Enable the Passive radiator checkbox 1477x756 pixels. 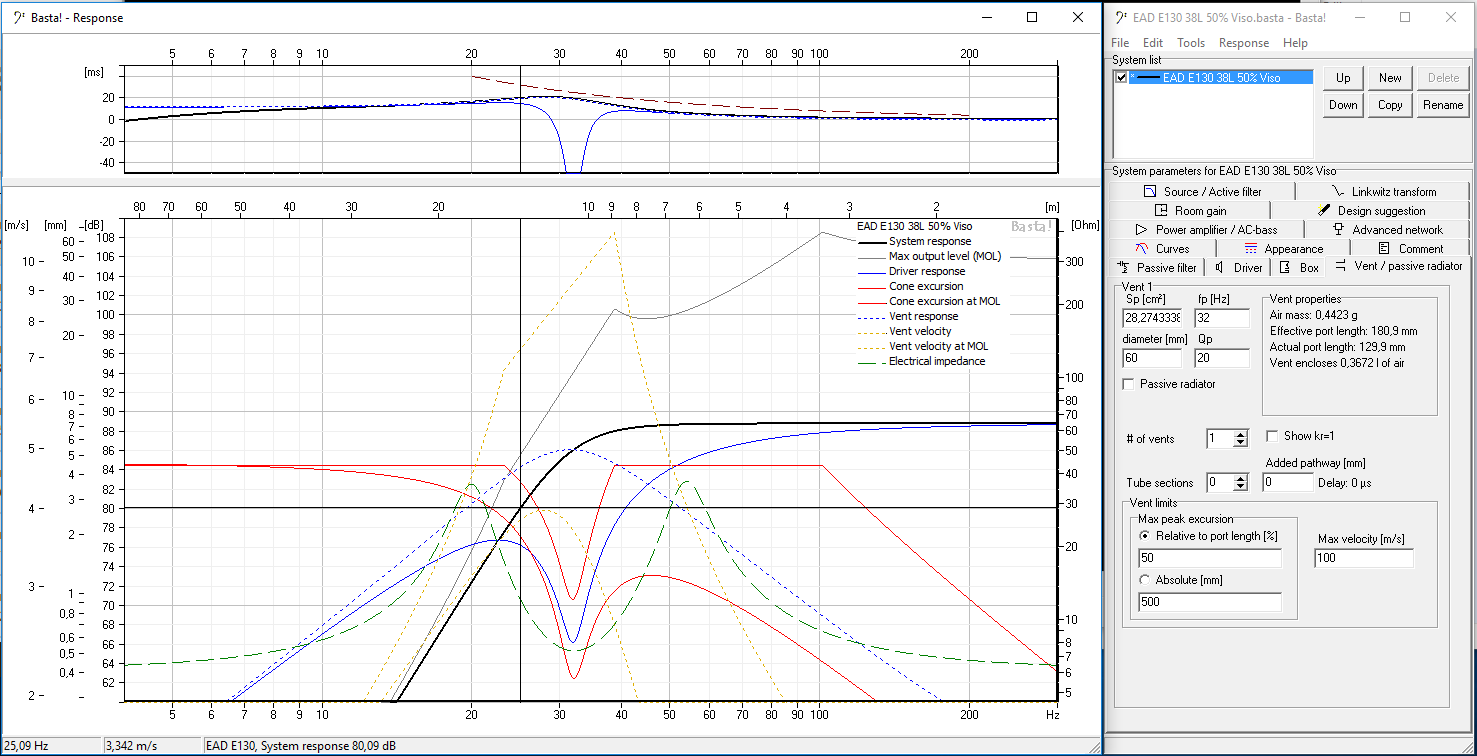click(x=1129, y=385)
